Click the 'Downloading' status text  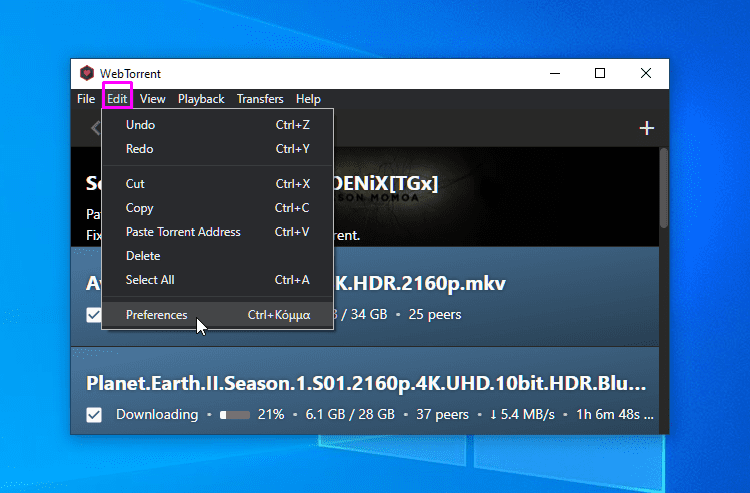pos(157,415)
